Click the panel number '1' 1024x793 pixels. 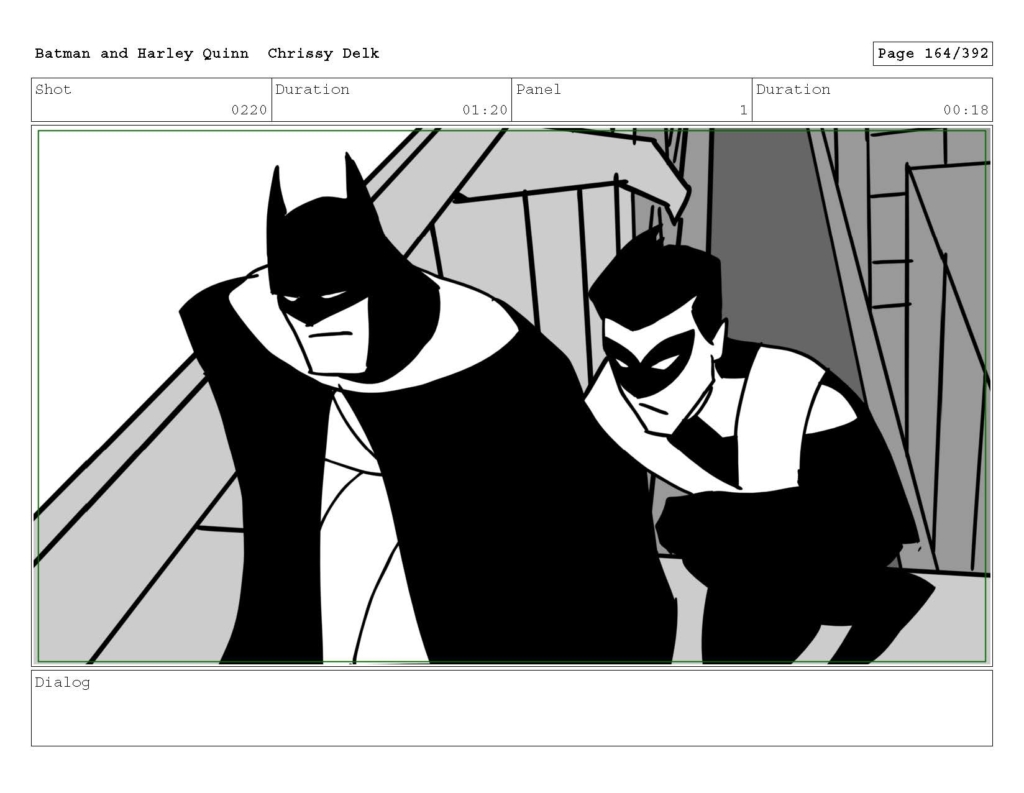(x=743, y=110)
